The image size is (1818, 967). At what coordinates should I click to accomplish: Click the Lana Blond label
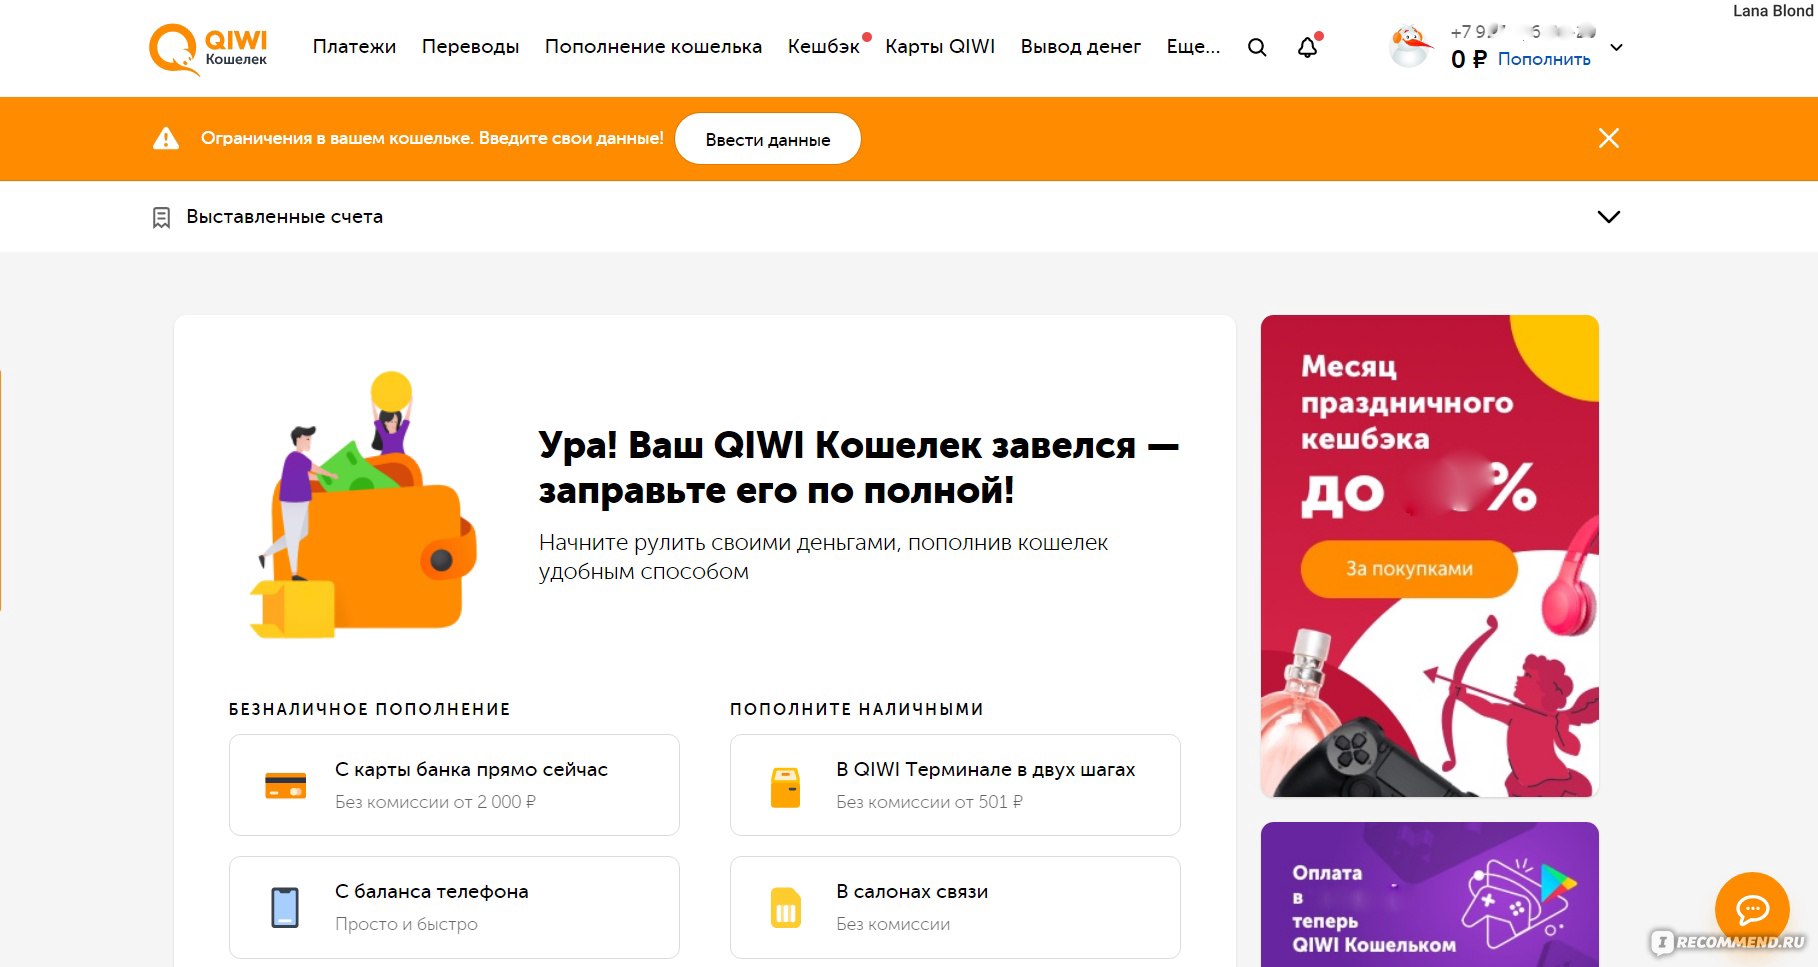pyautogui.click(x=1772, y=10)
